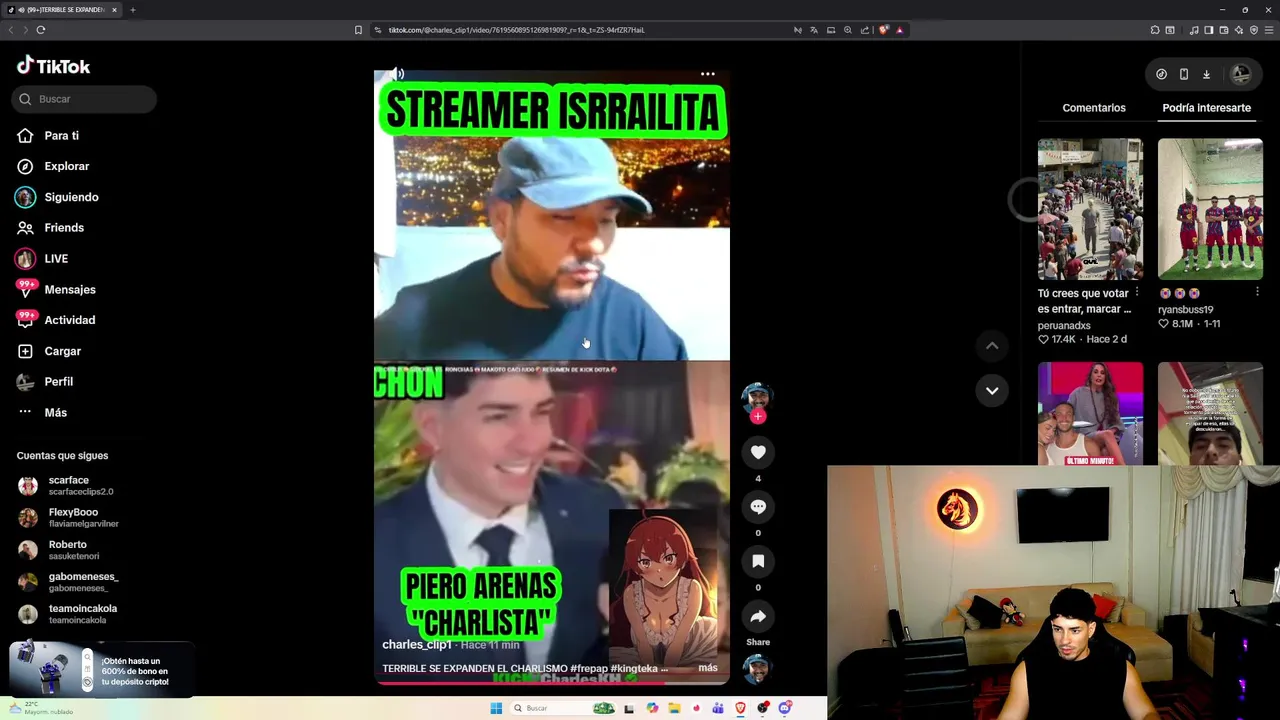Open Perfil in the sidebar
1280x720 pixels.
pos(58,382)
